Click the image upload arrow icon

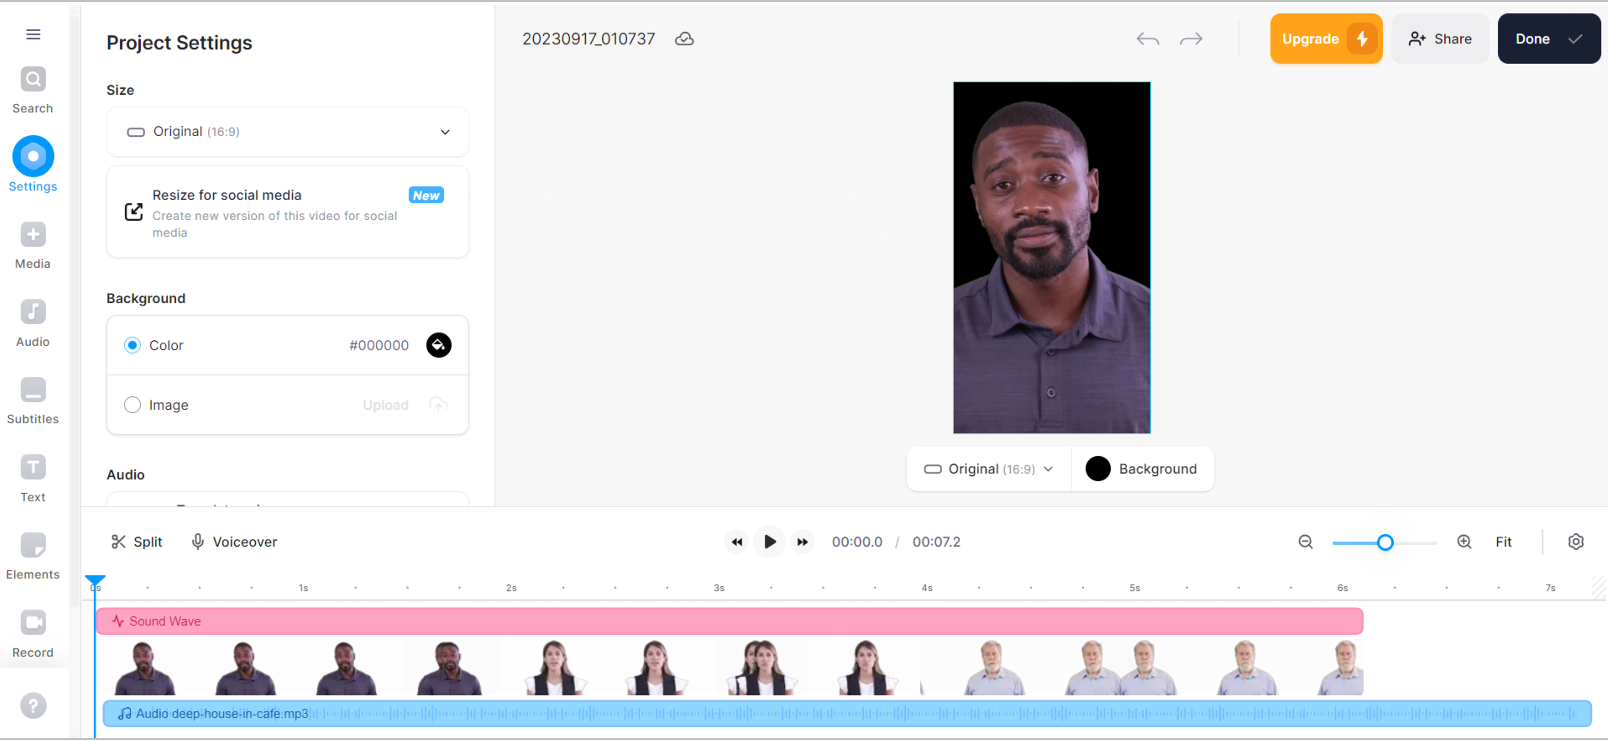coord(438,405)
